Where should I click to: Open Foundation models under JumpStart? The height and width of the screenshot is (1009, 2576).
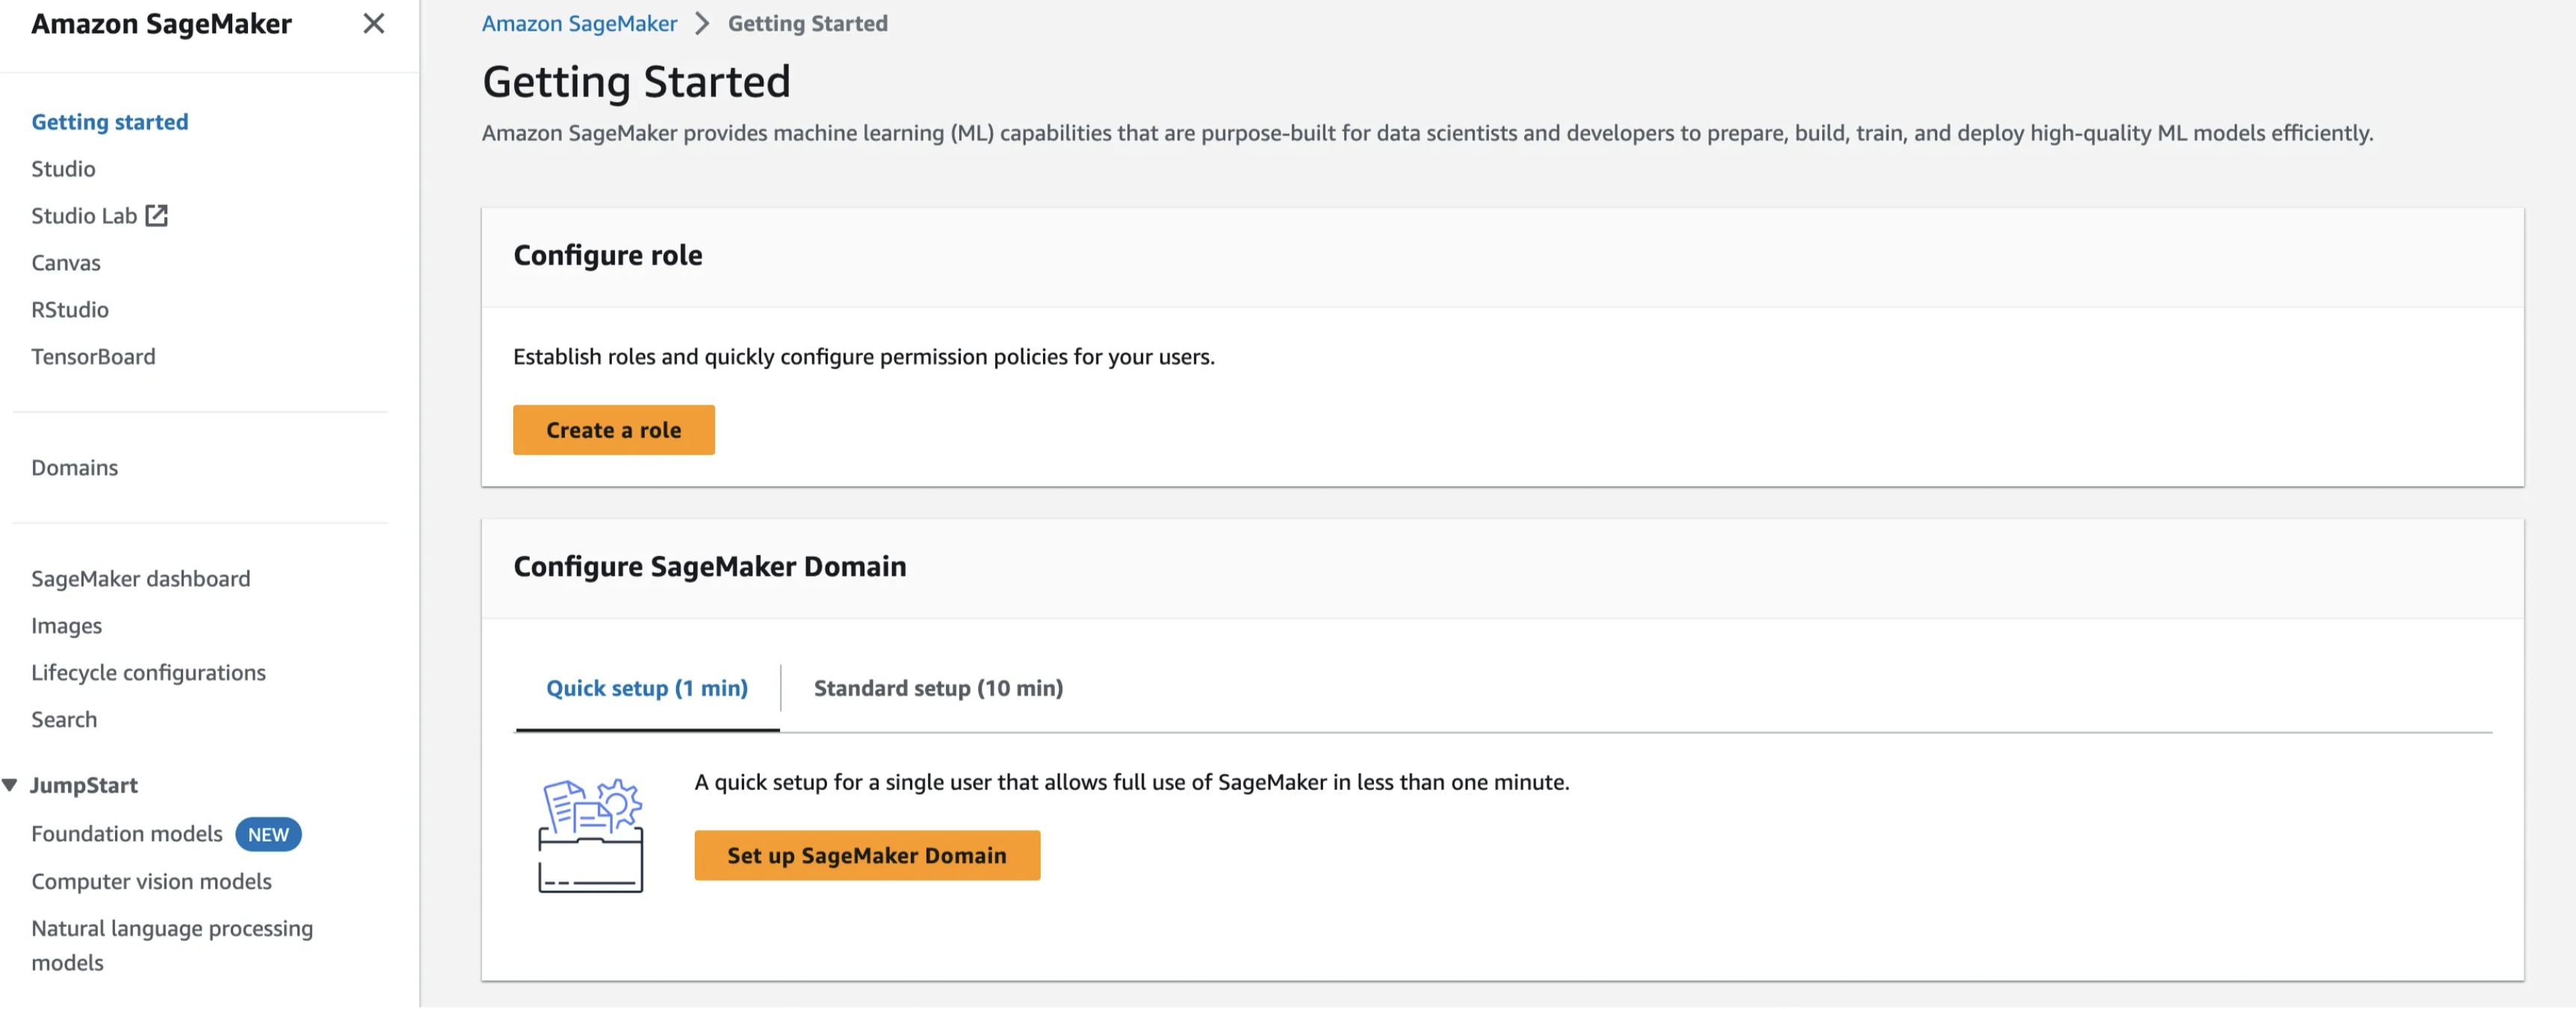coord(127,834)
